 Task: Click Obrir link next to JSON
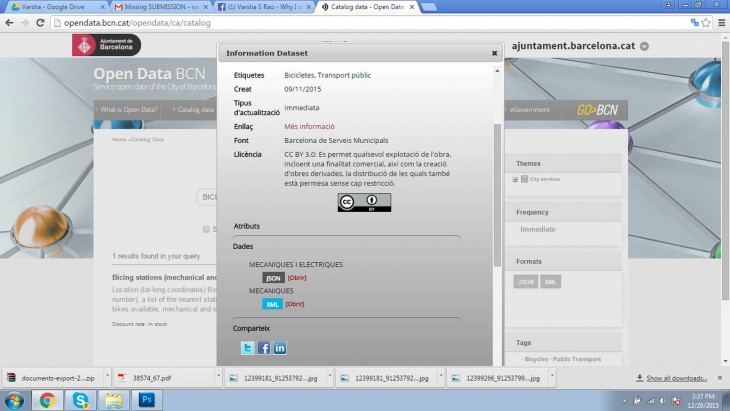click(297, 278)
